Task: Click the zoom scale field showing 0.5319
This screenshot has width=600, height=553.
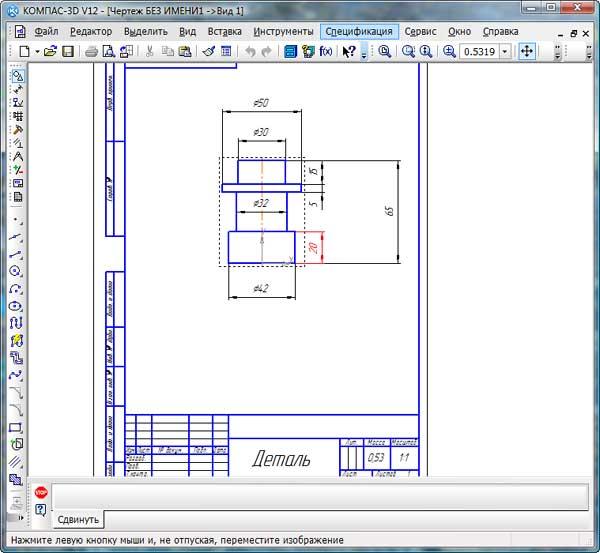Action: point(479,51)
